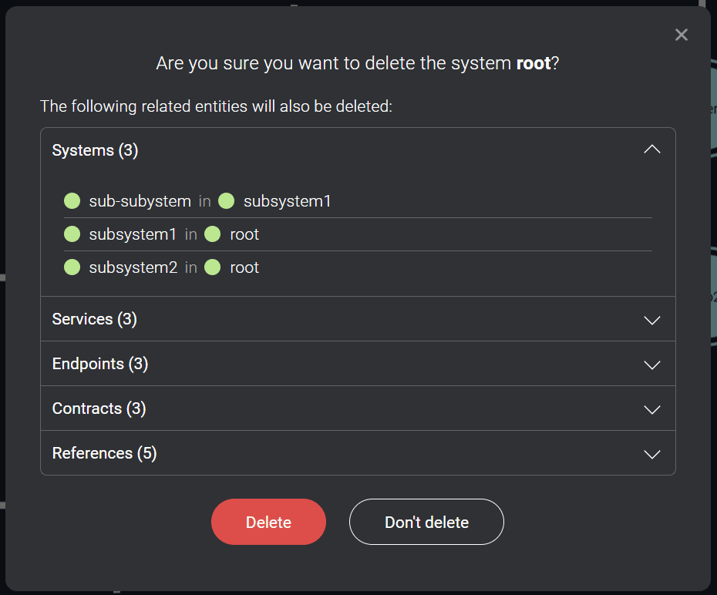
Task: Close the delete confirmation dialog
Action: (681, 35)
